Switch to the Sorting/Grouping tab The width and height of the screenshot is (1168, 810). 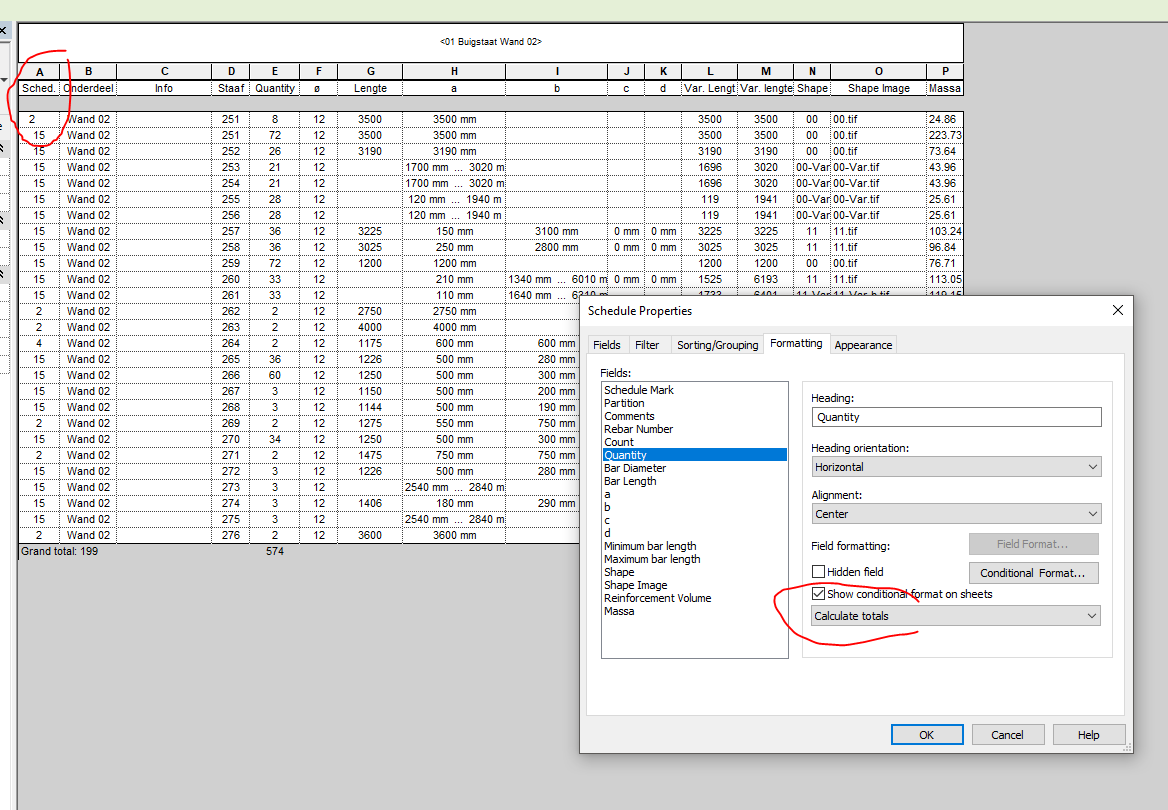[x=717, y=344]
